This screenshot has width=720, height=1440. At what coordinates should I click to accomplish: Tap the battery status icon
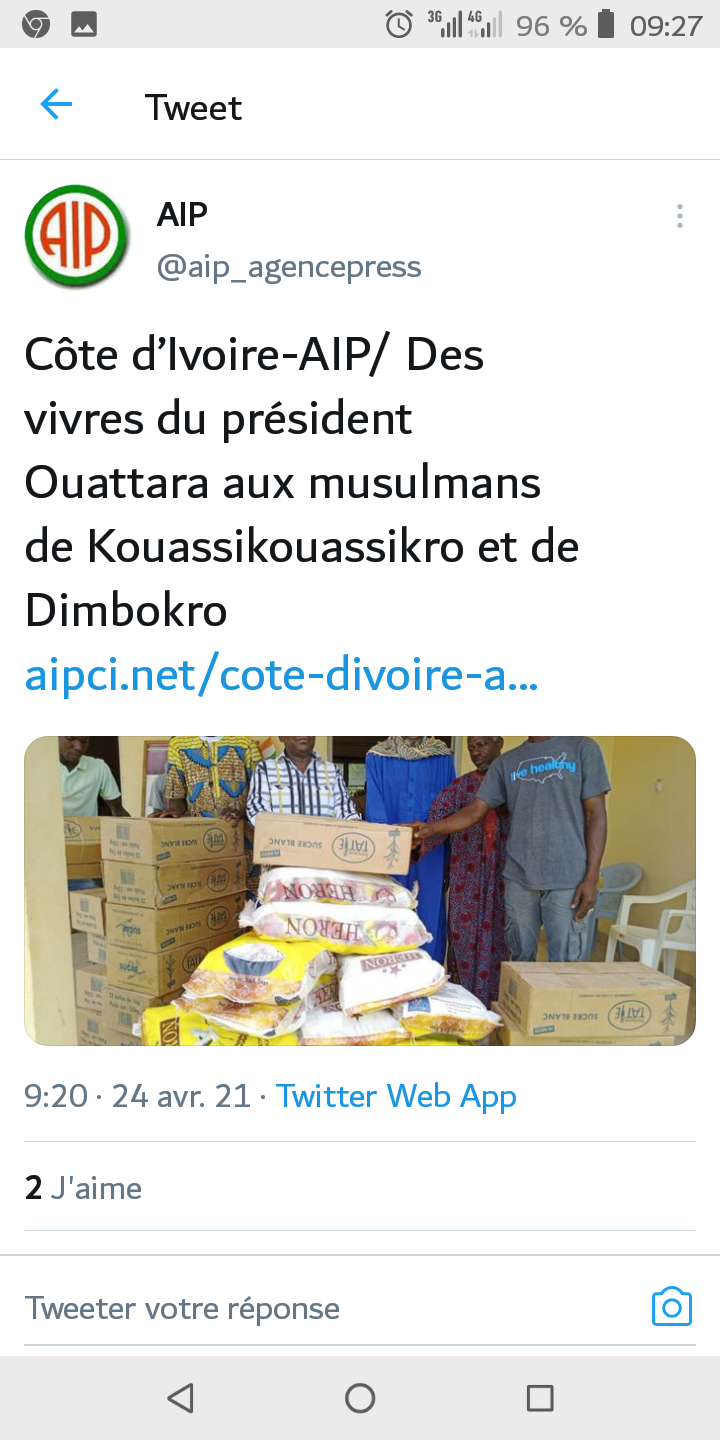[x=605, y=24]
